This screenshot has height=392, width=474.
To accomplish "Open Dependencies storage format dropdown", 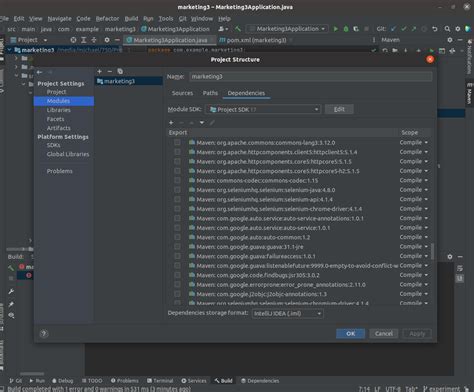I will [x=287, y=314].
